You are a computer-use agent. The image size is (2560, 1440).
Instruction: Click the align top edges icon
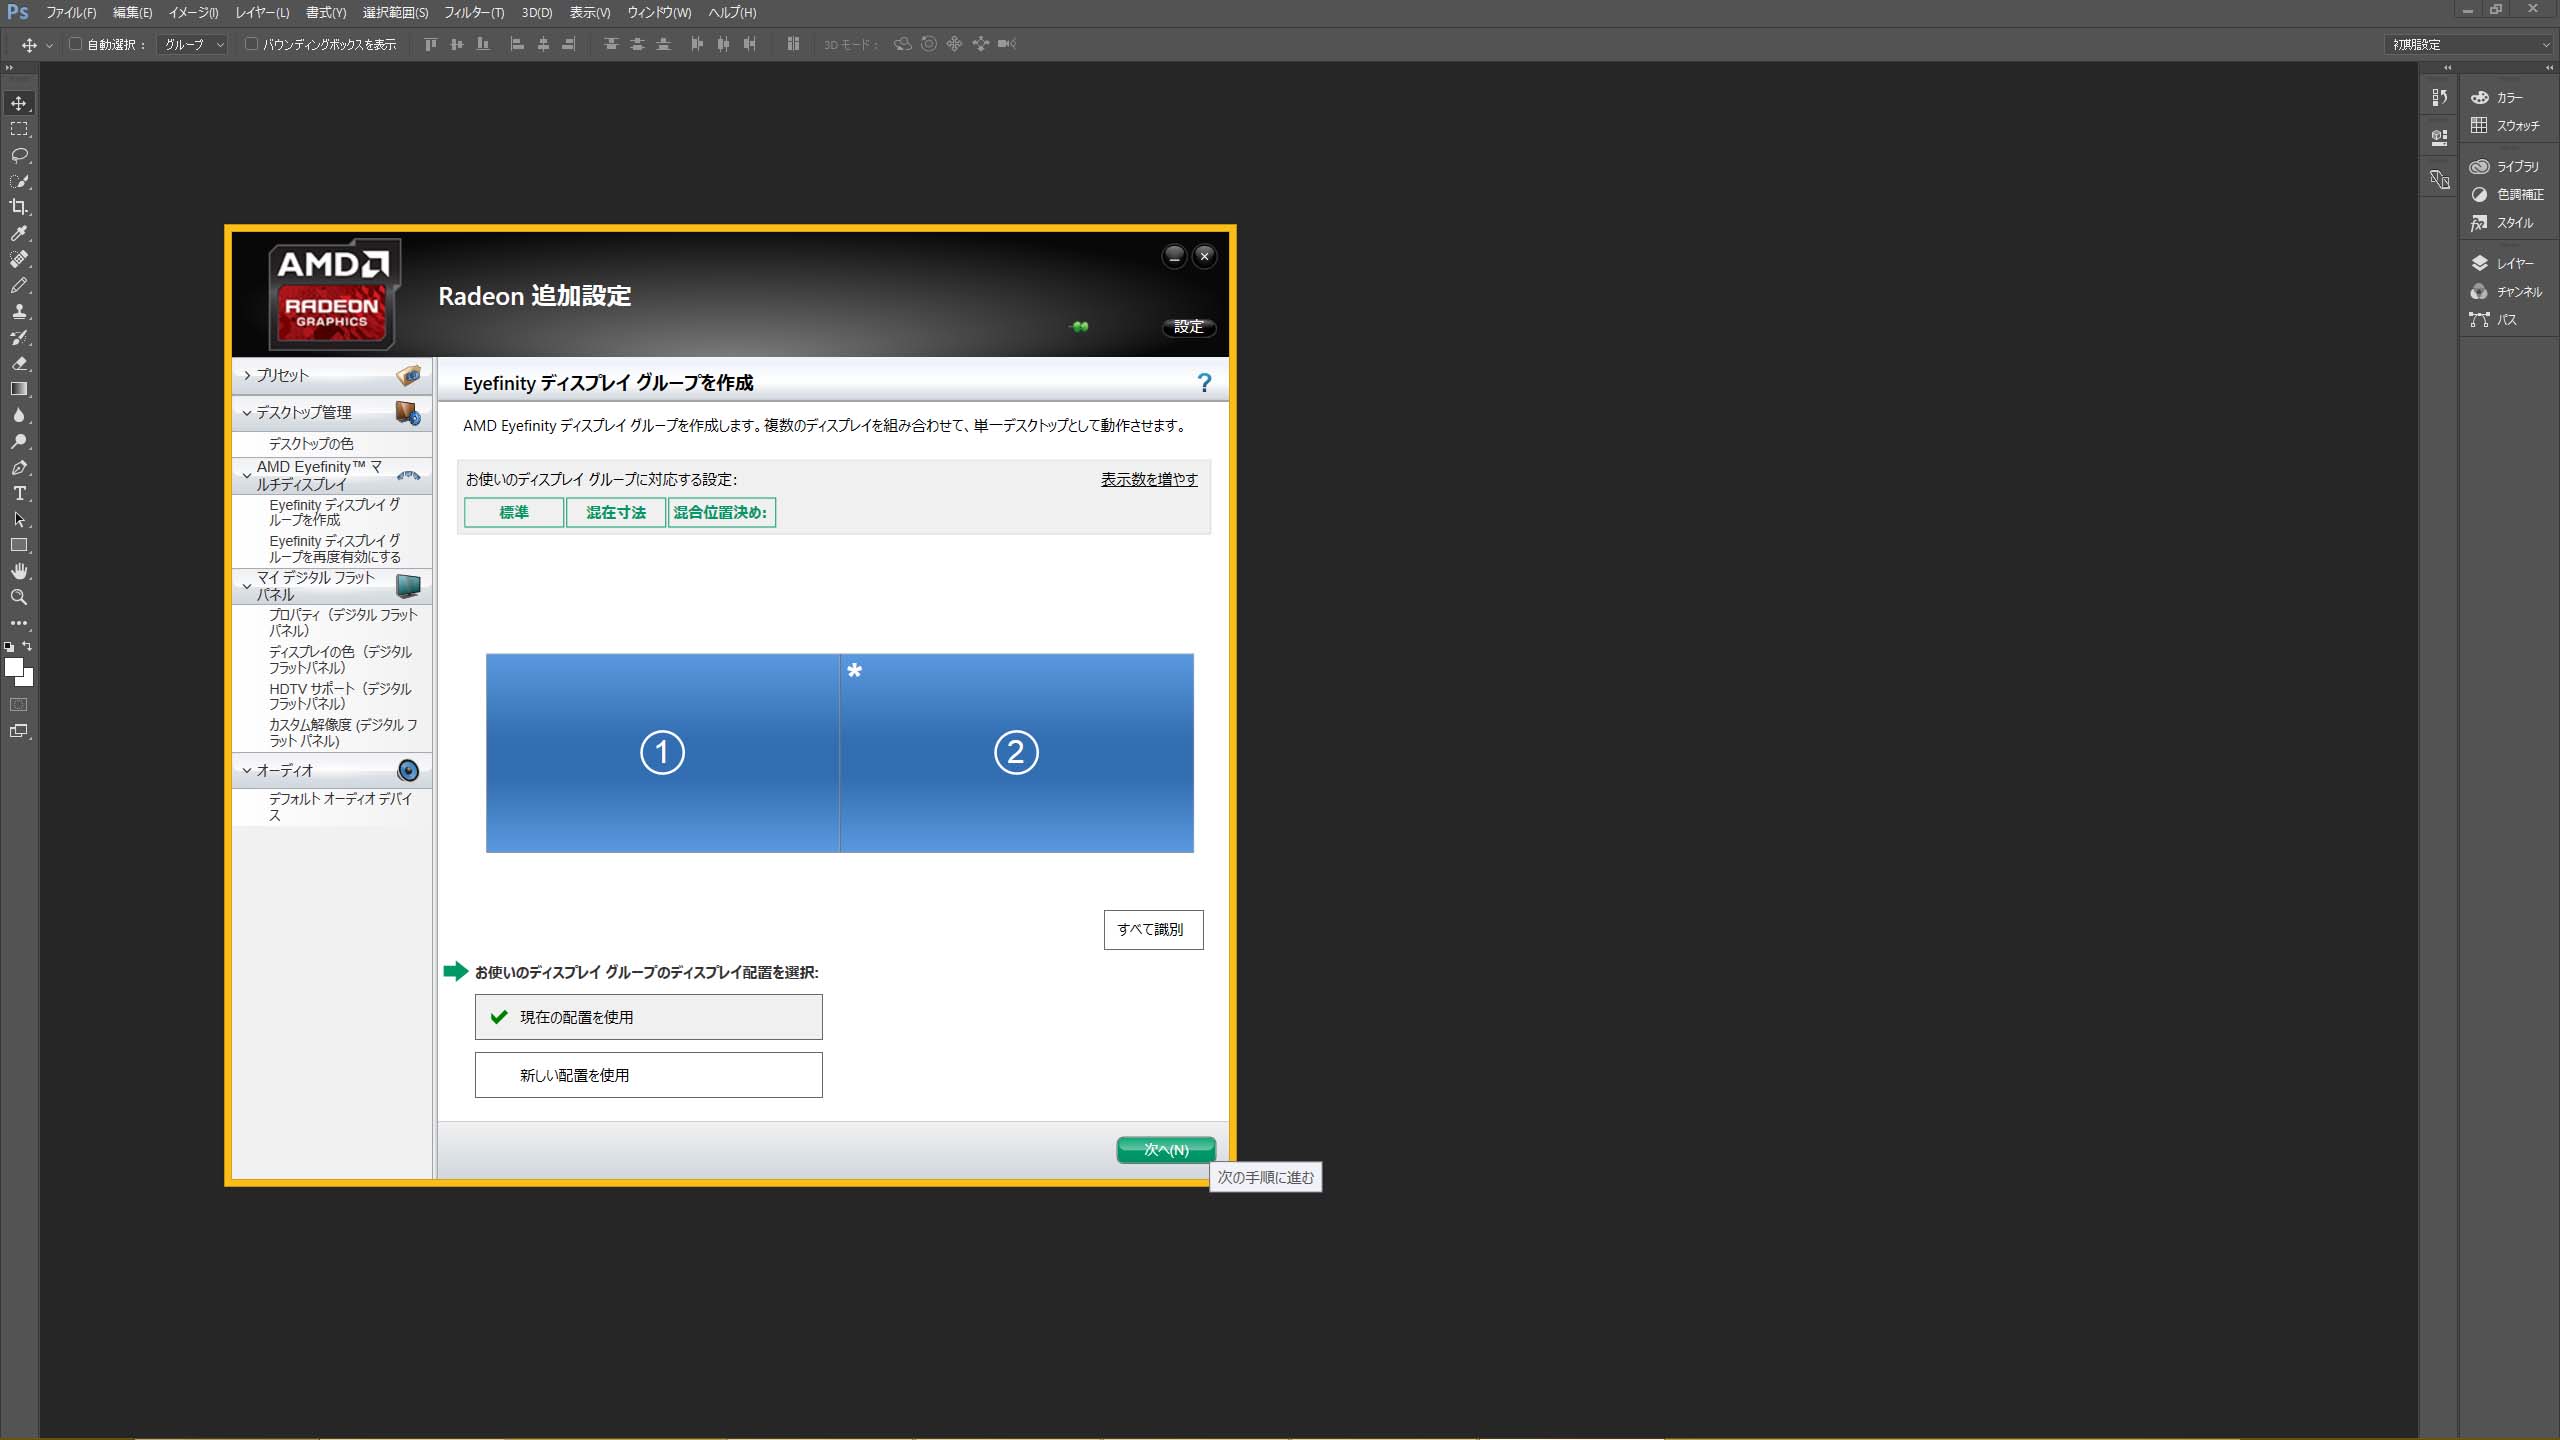pos(431,44)
